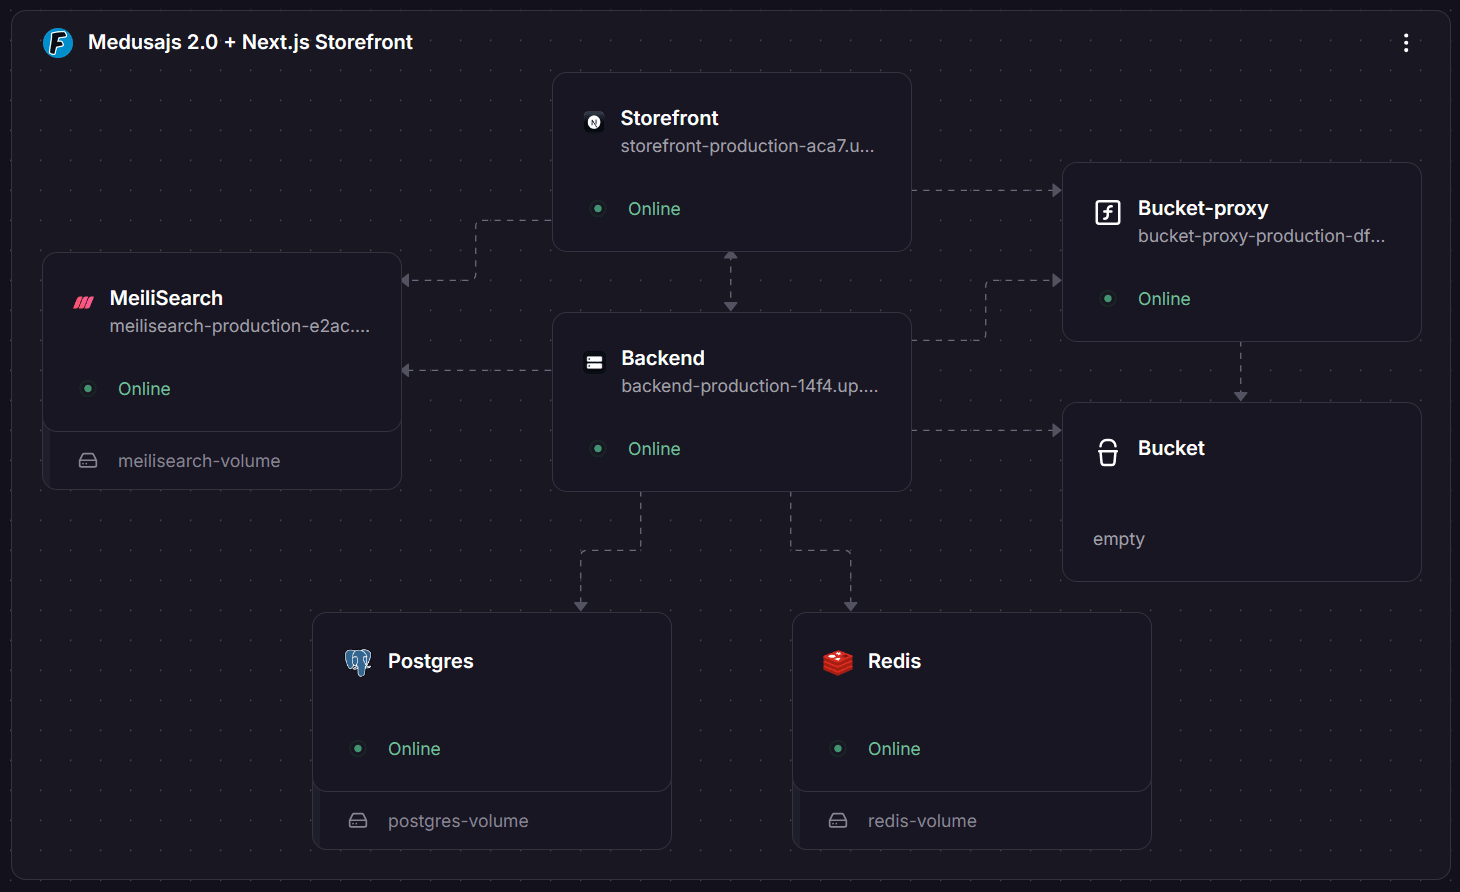Click the redis-volume label
The height and width of the screenshot is (892, 1460).
922,821
